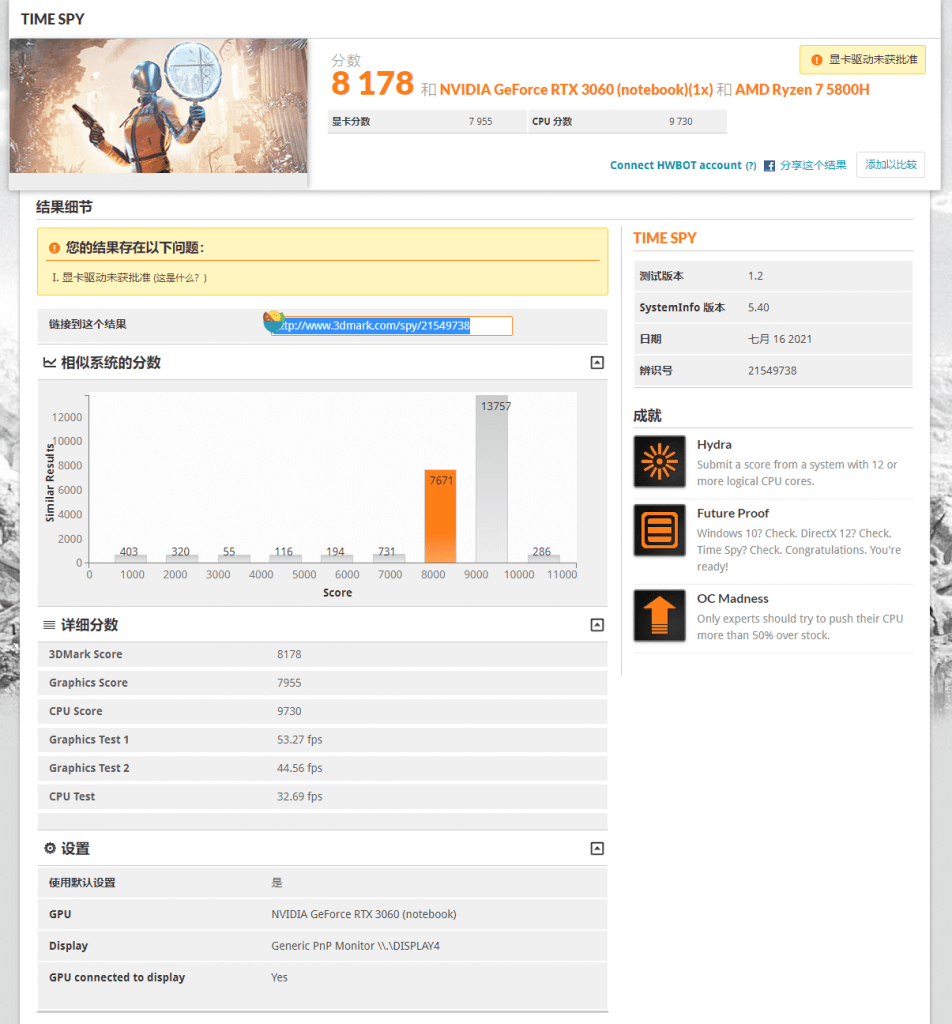The image size is (952, 1024).
Task: Click the OC Madness achievement title
Action: (733, 599)
